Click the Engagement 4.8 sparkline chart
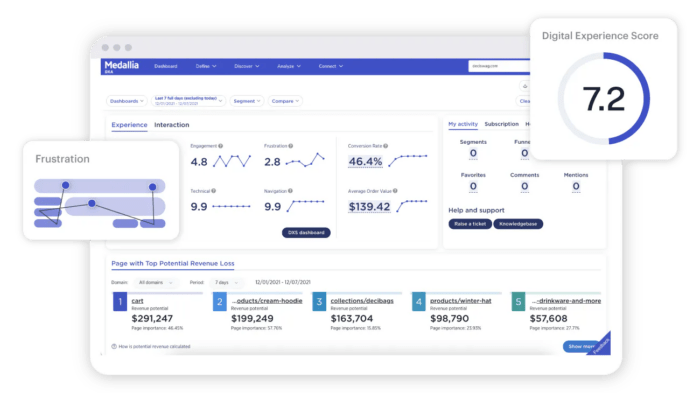Viewport: 700px width, 393px height. [232, 161]
